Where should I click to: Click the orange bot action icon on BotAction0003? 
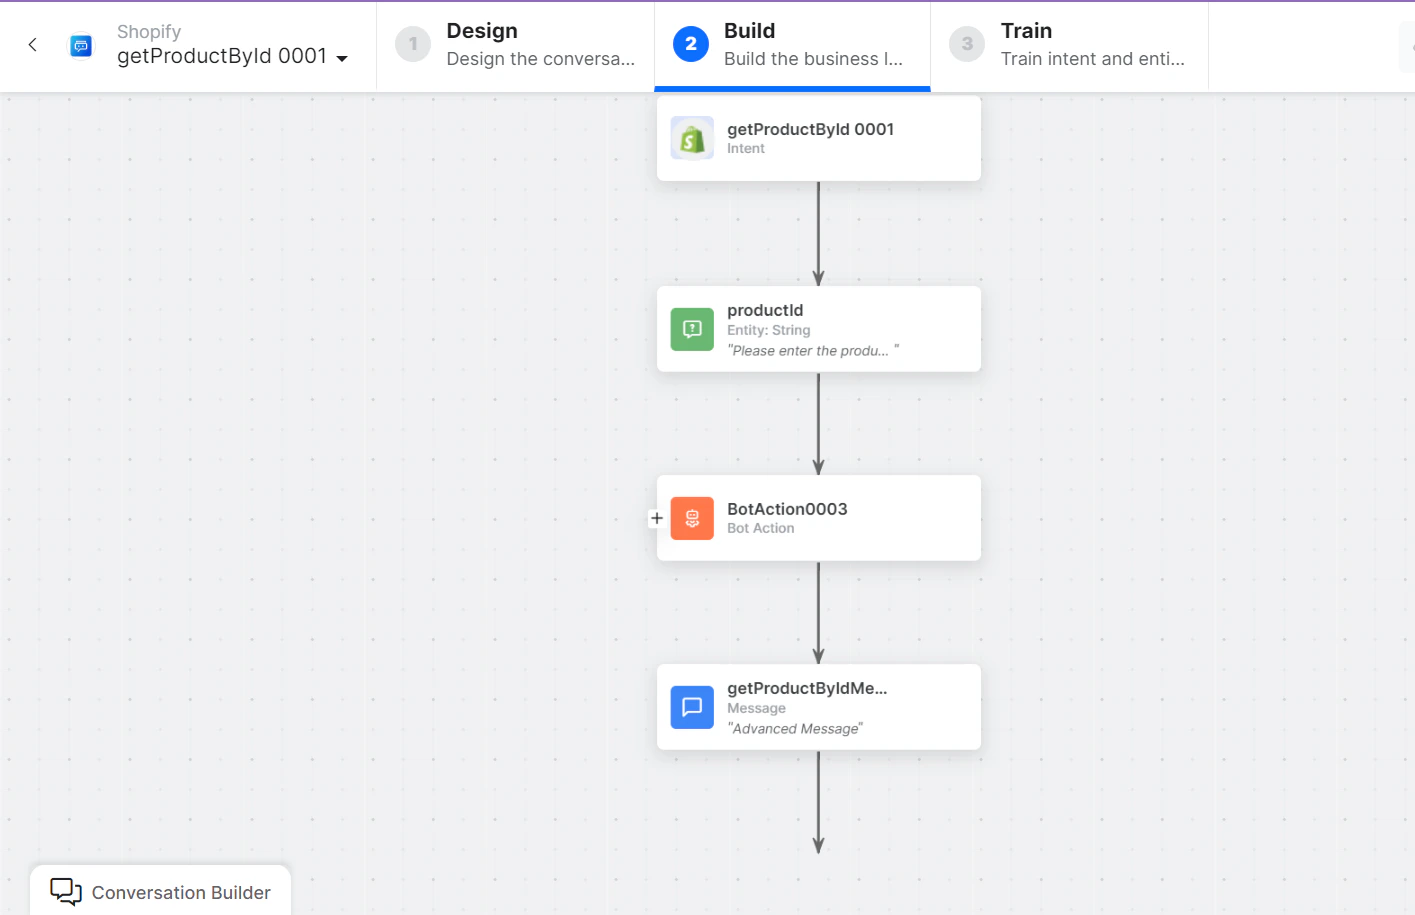tap(691, 518)
